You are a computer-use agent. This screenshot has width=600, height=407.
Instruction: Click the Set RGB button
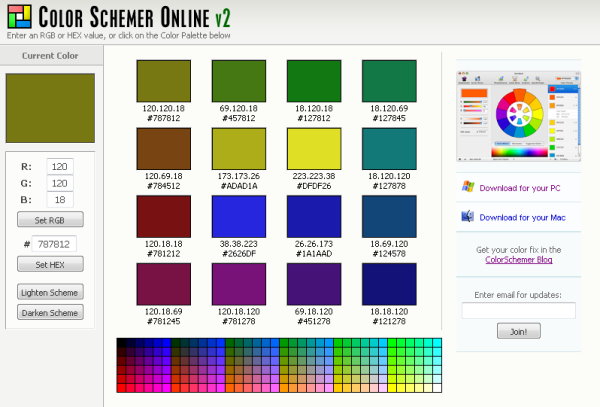pyautogui.click(x=50, y=220)
